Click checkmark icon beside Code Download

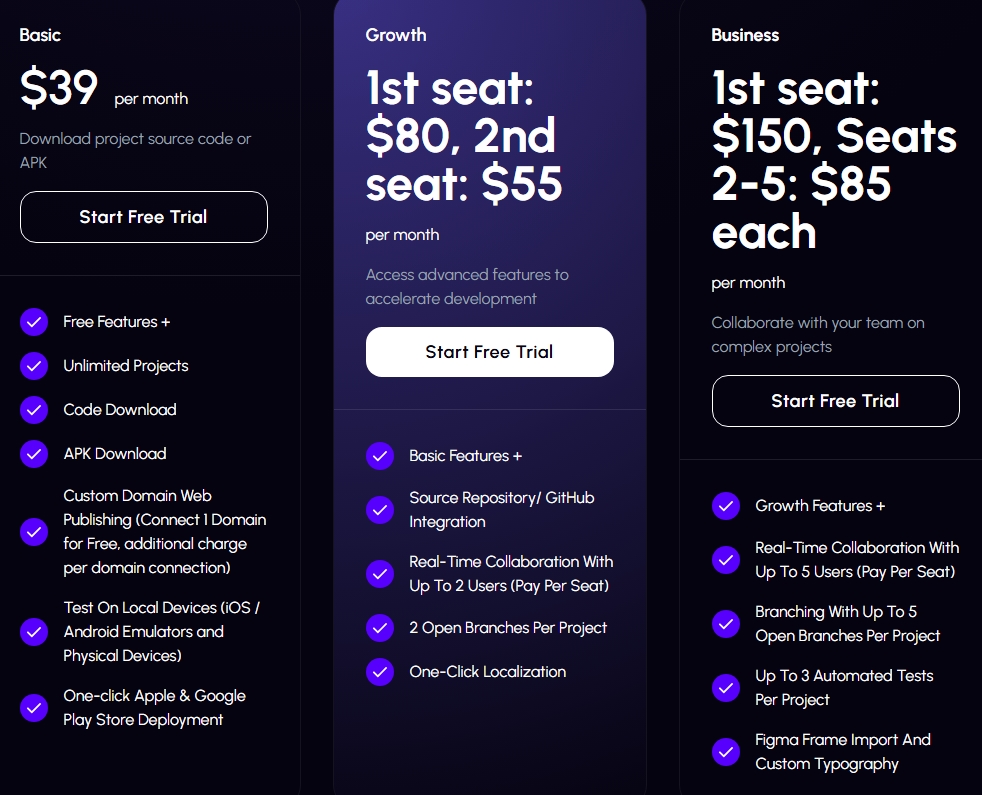point(34,410)
